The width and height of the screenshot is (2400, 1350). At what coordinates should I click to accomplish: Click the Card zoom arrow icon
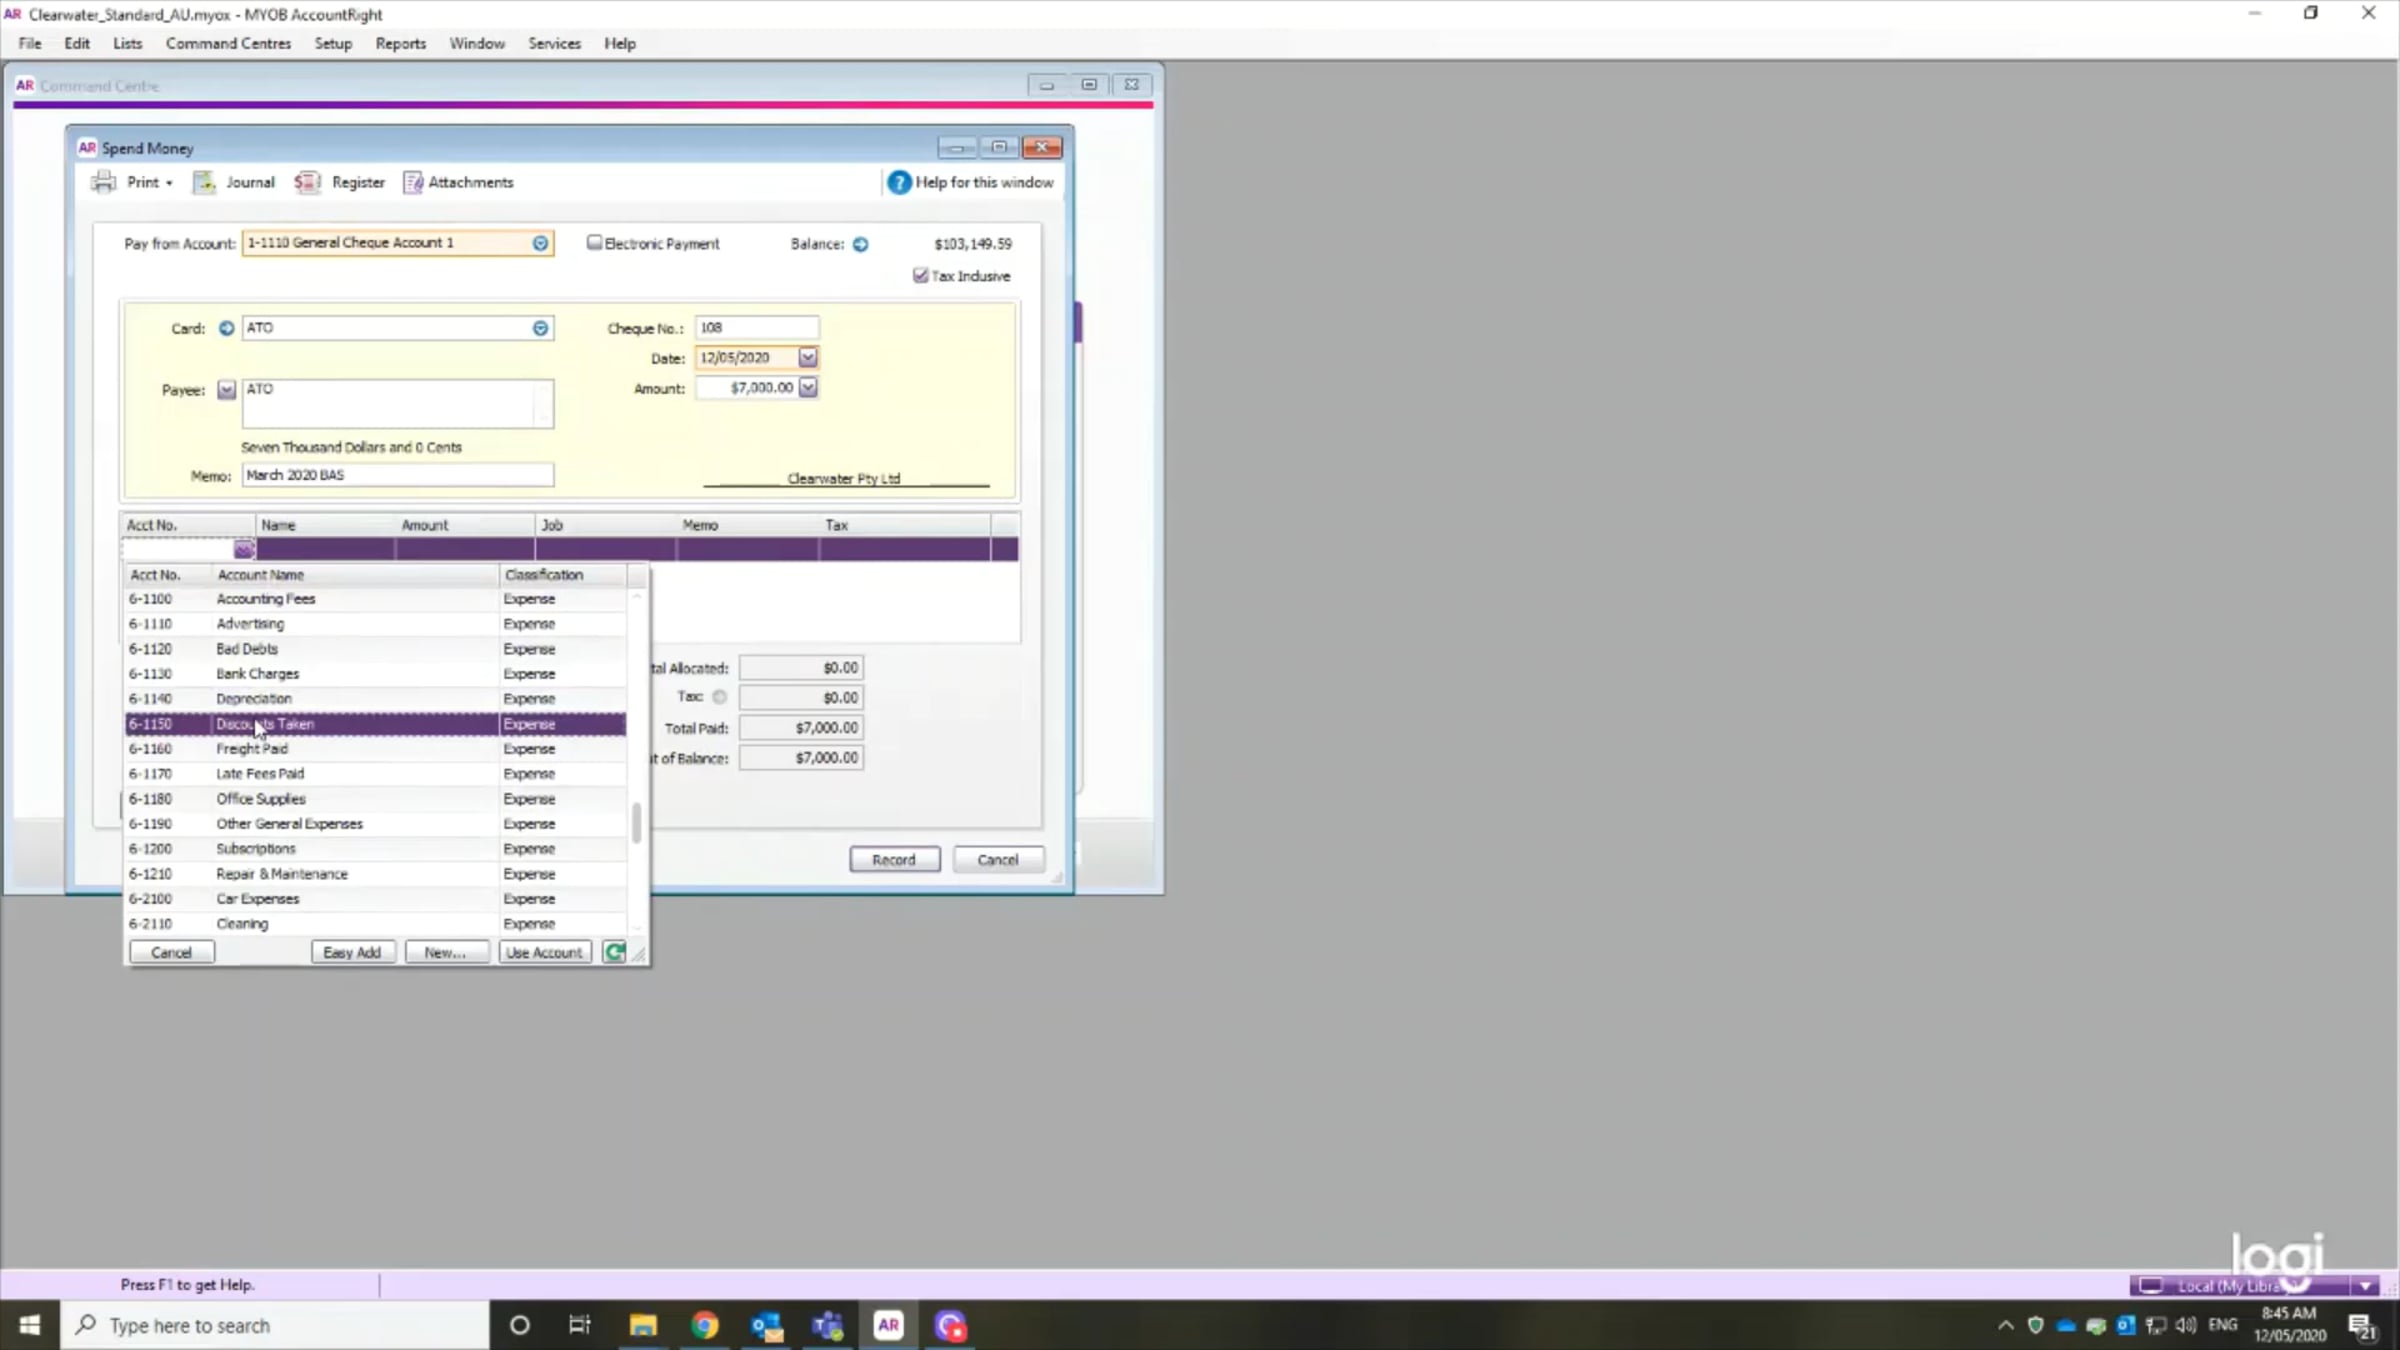point(226,328)
